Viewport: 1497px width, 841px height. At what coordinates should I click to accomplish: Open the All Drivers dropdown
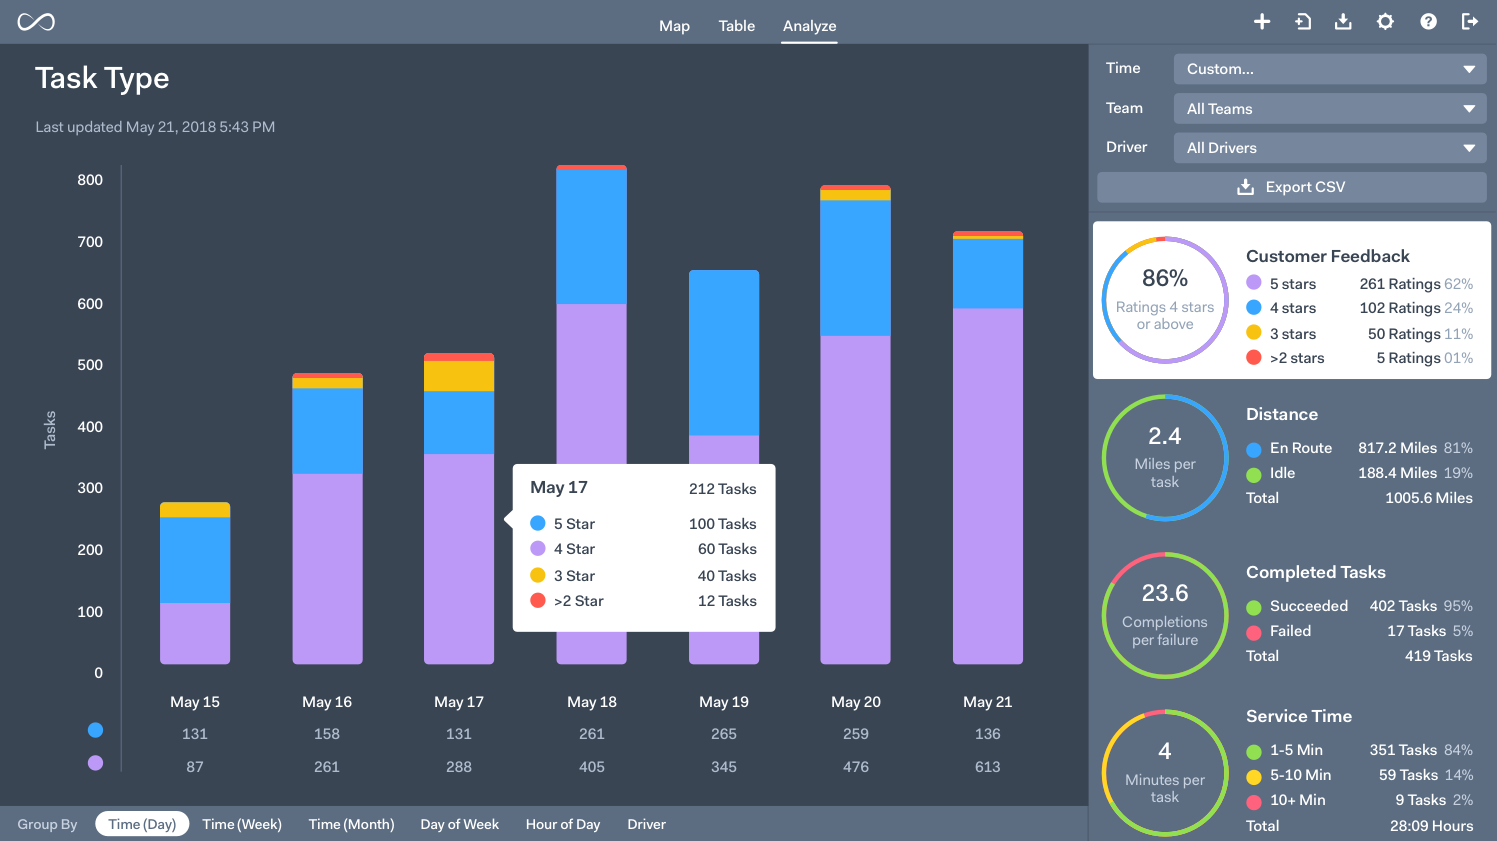point(1329,147)
